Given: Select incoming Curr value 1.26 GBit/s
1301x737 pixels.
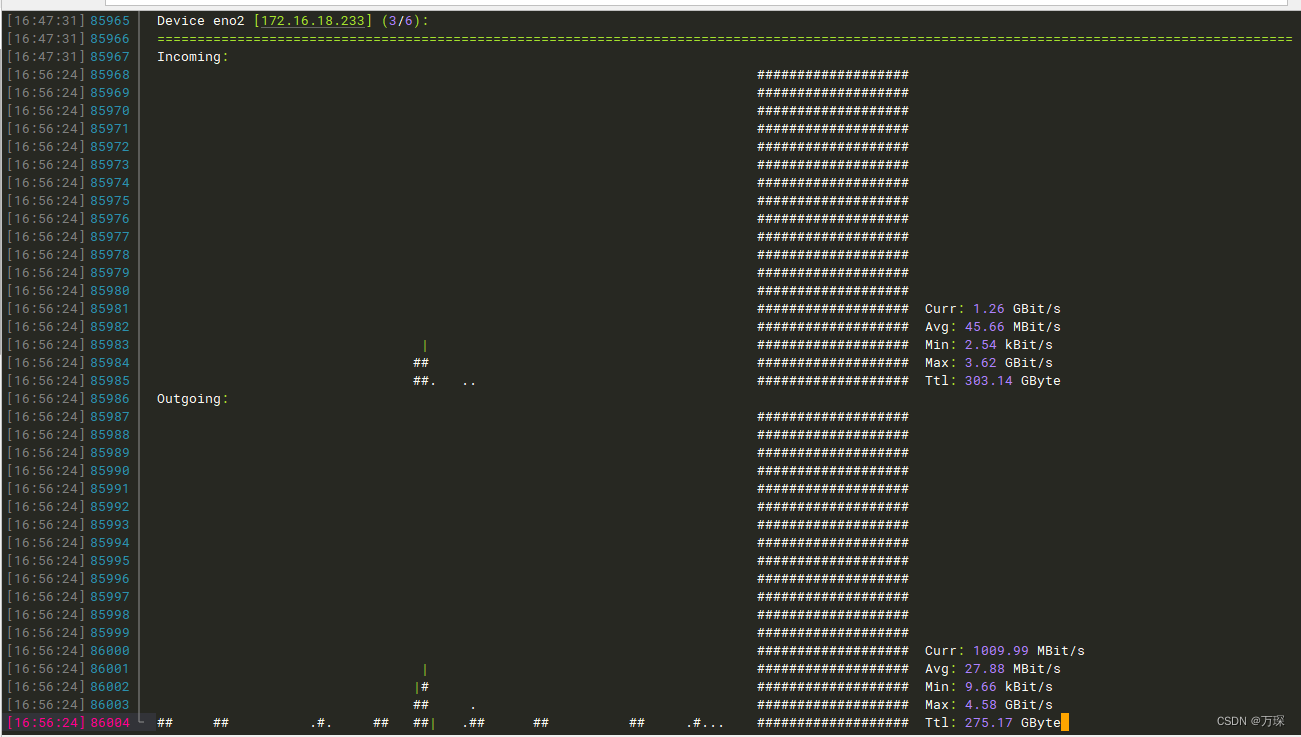Looking at the screenshot, I should click(1017, 309).
